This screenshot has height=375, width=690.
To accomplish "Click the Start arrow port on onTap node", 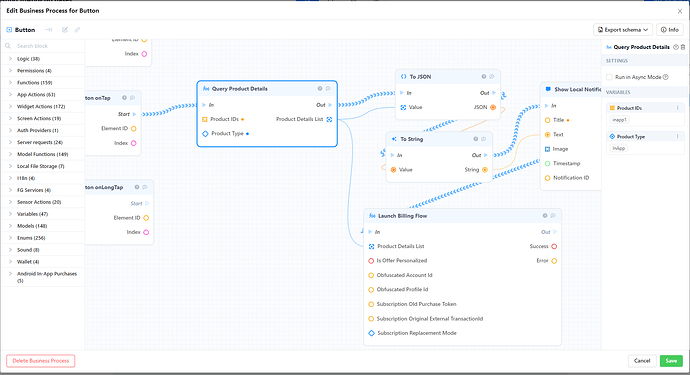I will pyautogui.click(x=135, y=114).
